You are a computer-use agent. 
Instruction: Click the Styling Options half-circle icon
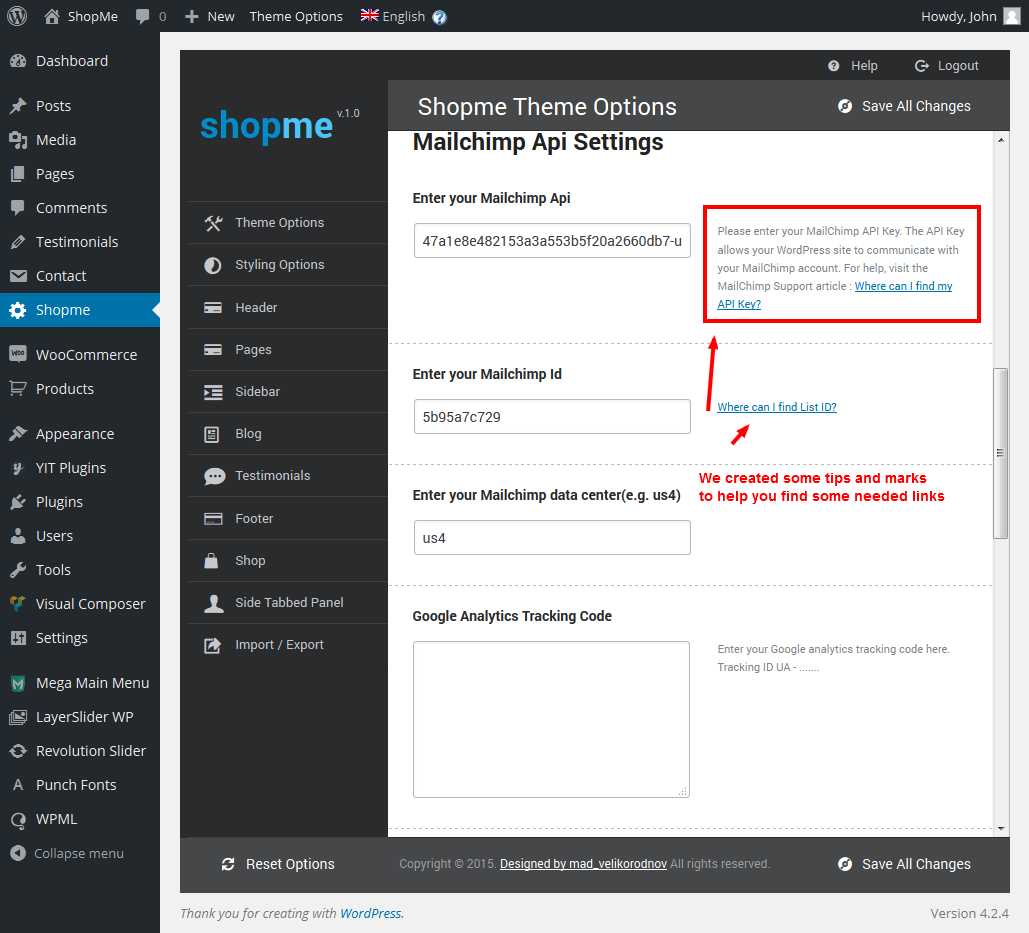[213, 265]
